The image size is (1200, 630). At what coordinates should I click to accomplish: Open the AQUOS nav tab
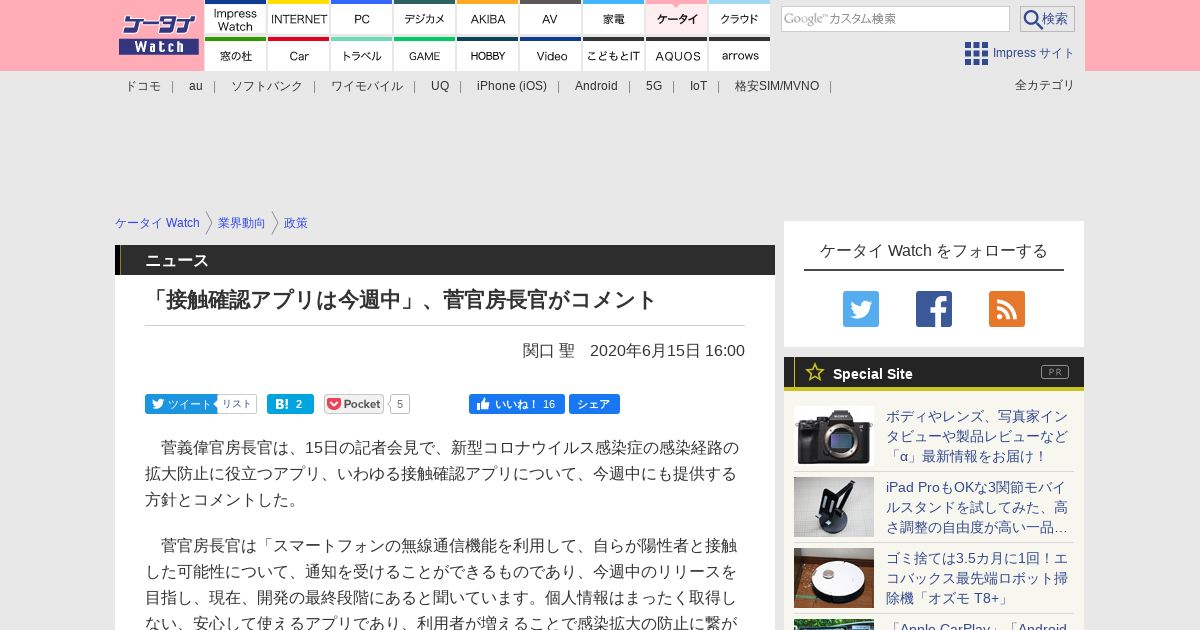point(677,55)
